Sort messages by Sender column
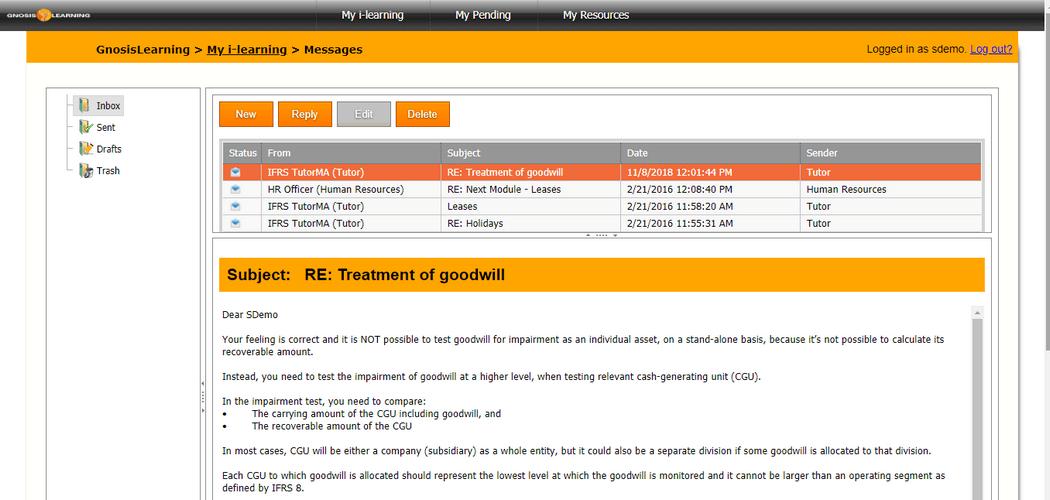The height and width of the screenshot is (500, 1050). [x=891, y=153]
